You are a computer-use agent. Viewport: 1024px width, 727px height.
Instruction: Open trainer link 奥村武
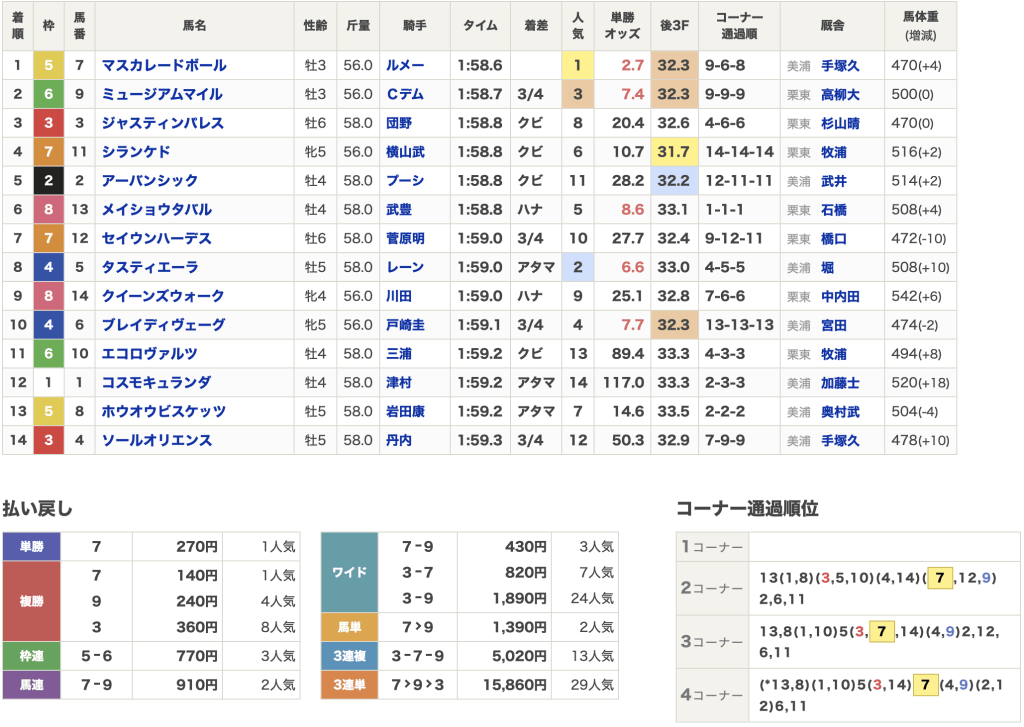[x=840, y=412]
